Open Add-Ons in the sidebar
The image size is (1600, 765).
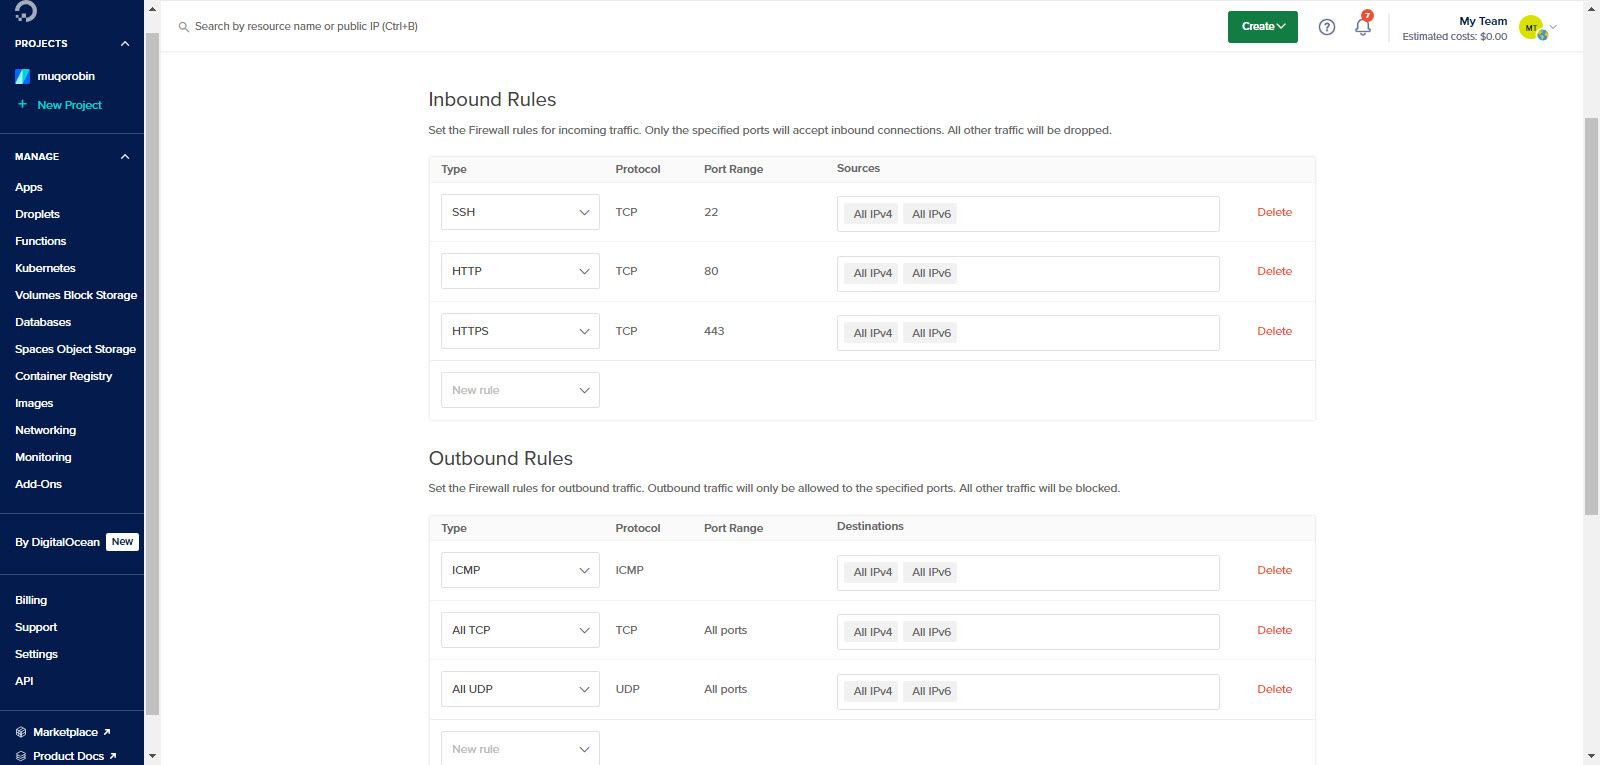38,484
